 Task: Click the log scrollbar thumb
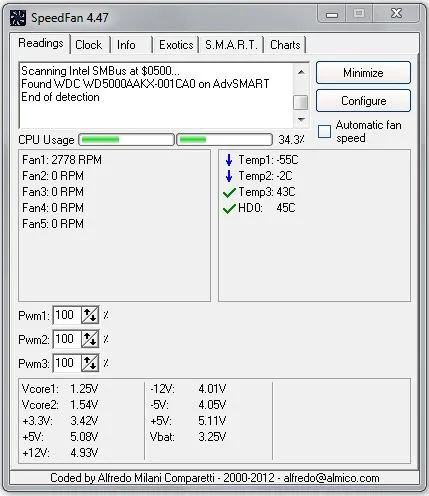[x=301, y=102]
